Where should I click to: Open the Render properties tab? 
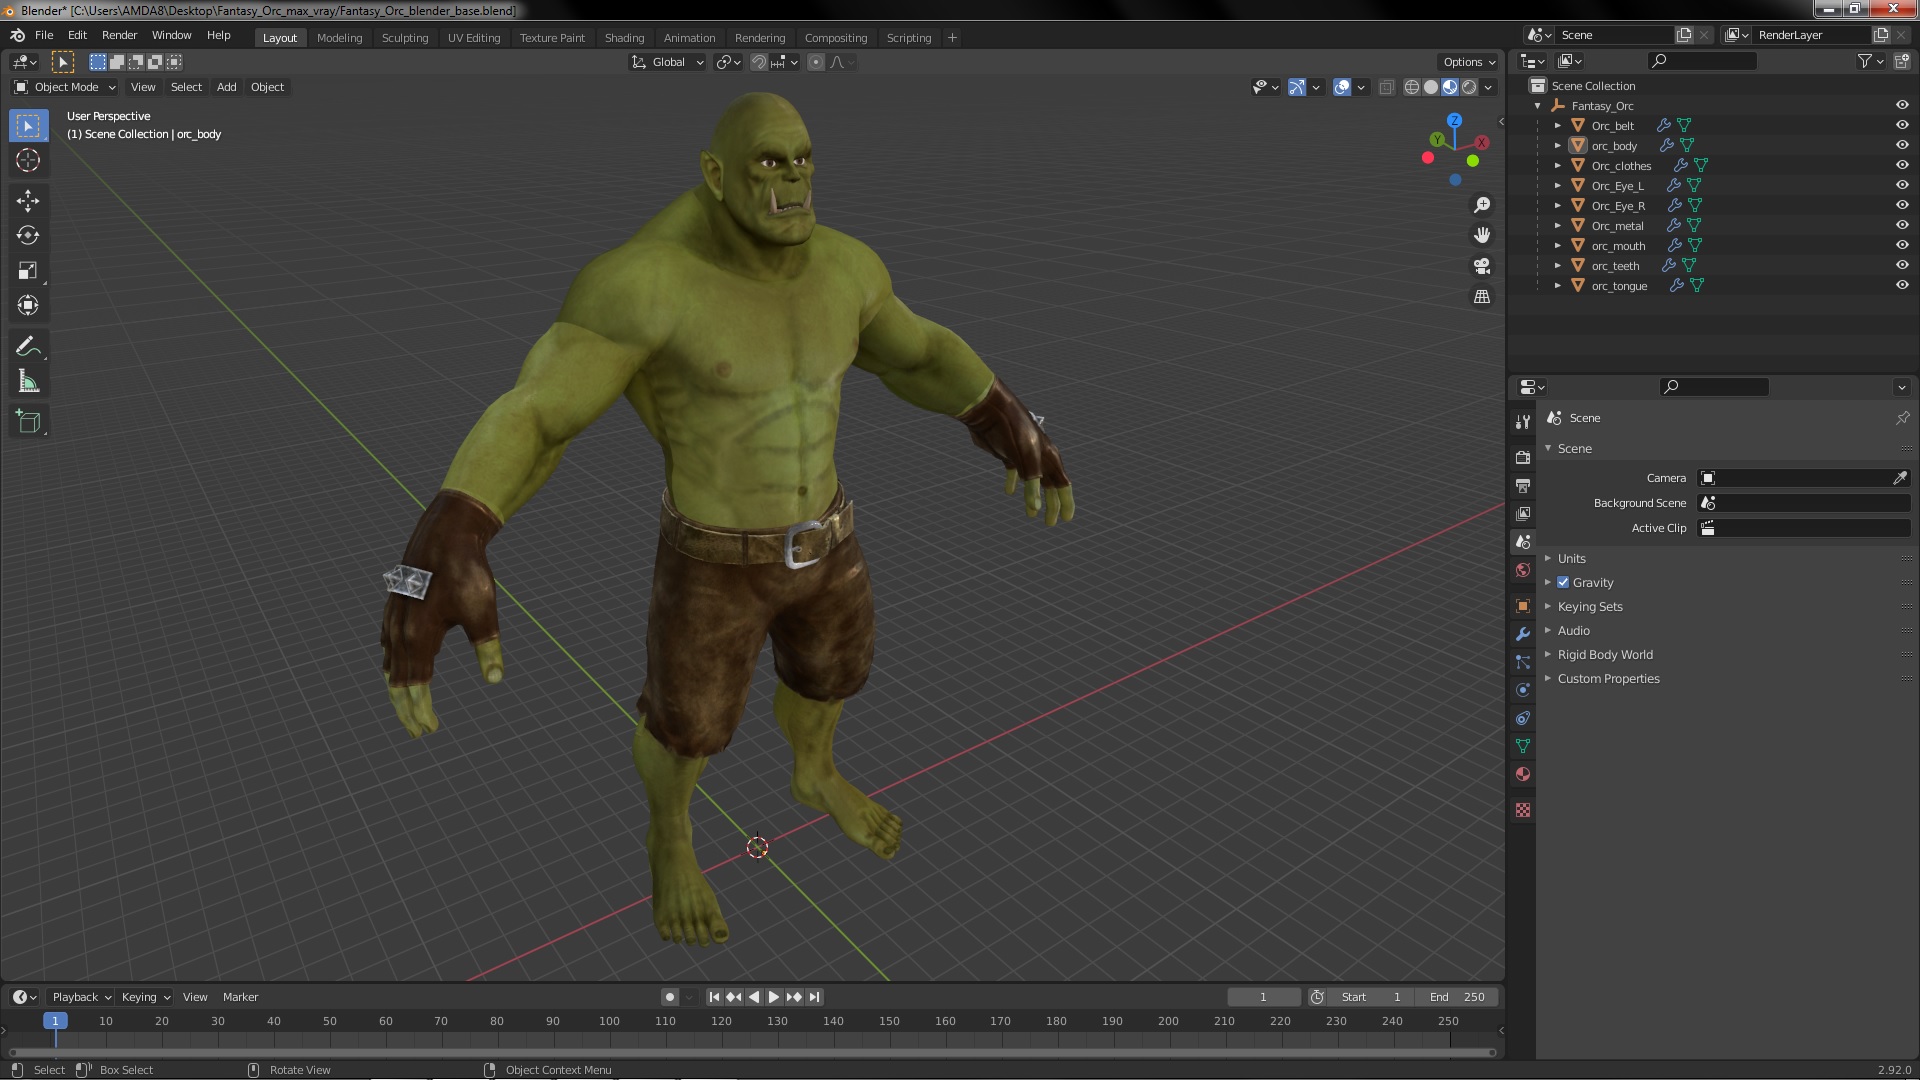[1523, 457]
